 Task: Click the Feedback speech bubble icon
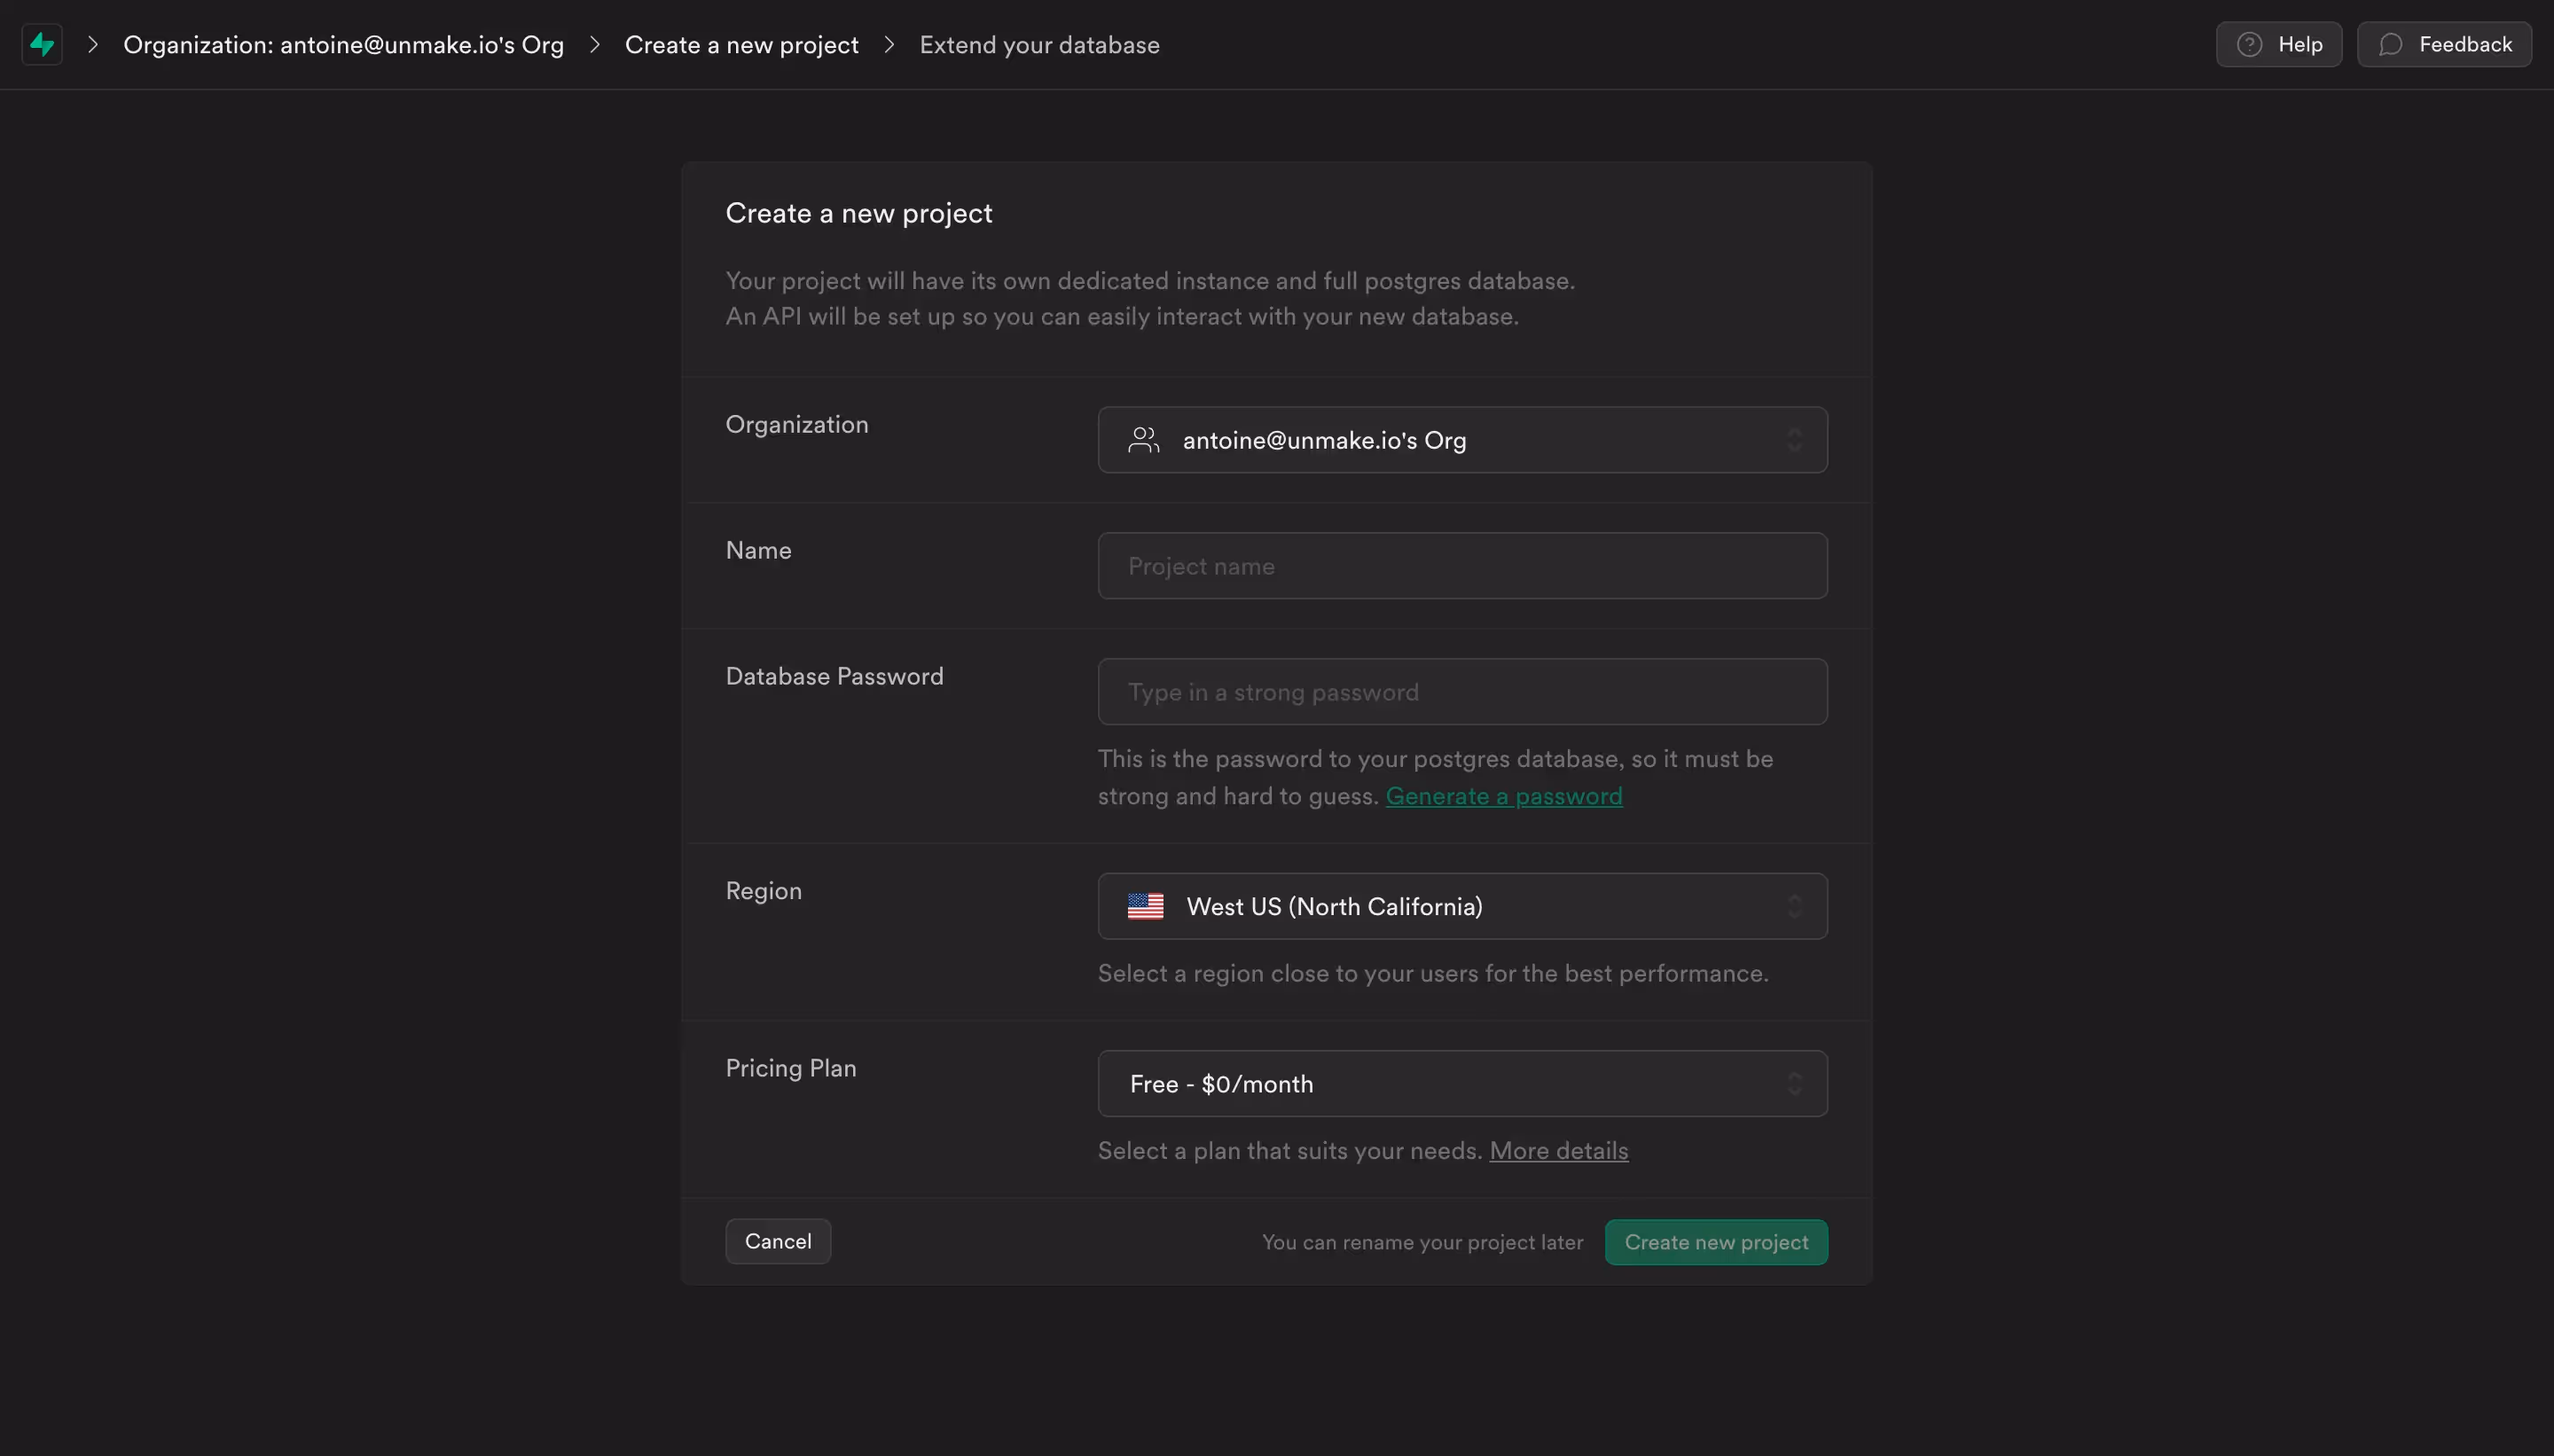tap(2390, 44)
